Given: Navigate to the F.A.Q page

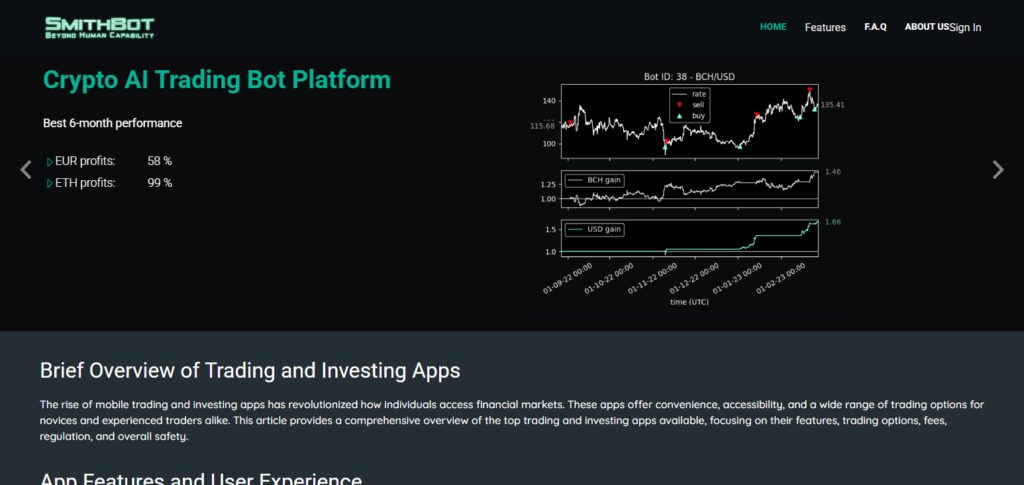Looking at the screenshot, I should [875, 27].
